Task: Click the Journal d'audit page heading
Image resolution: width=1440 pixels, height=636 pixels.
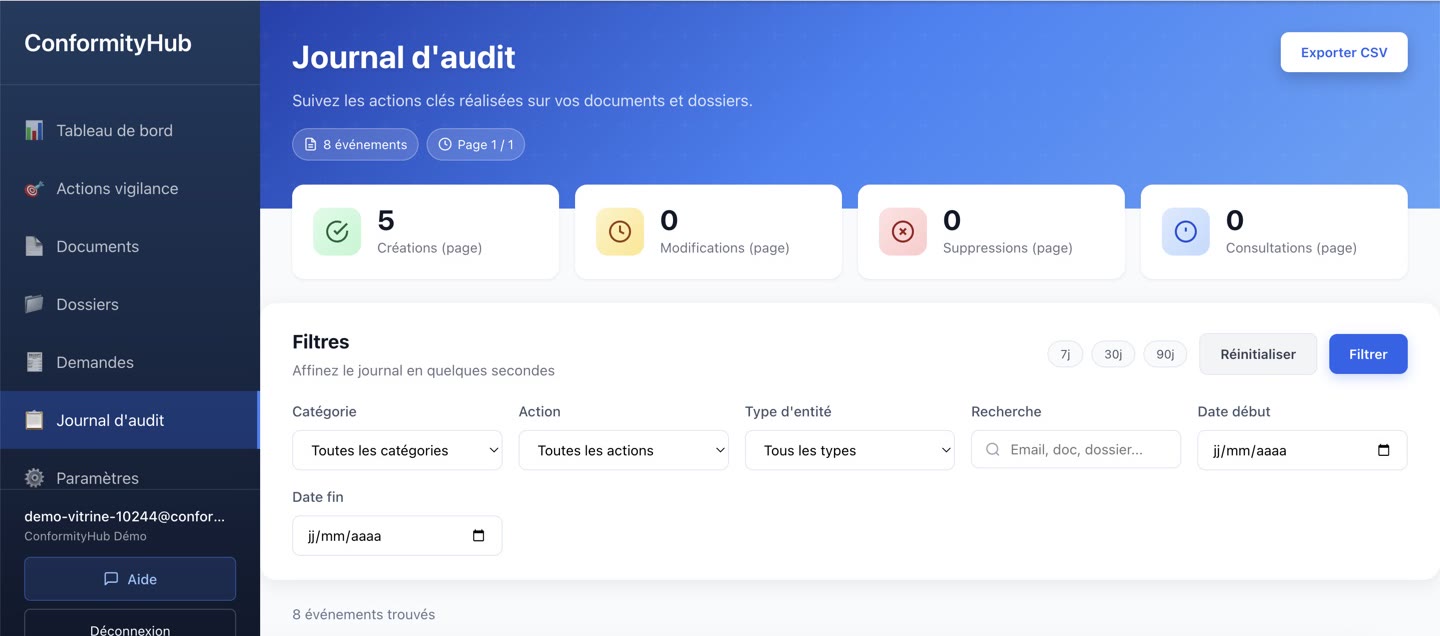Action: [x=404, y=57]
